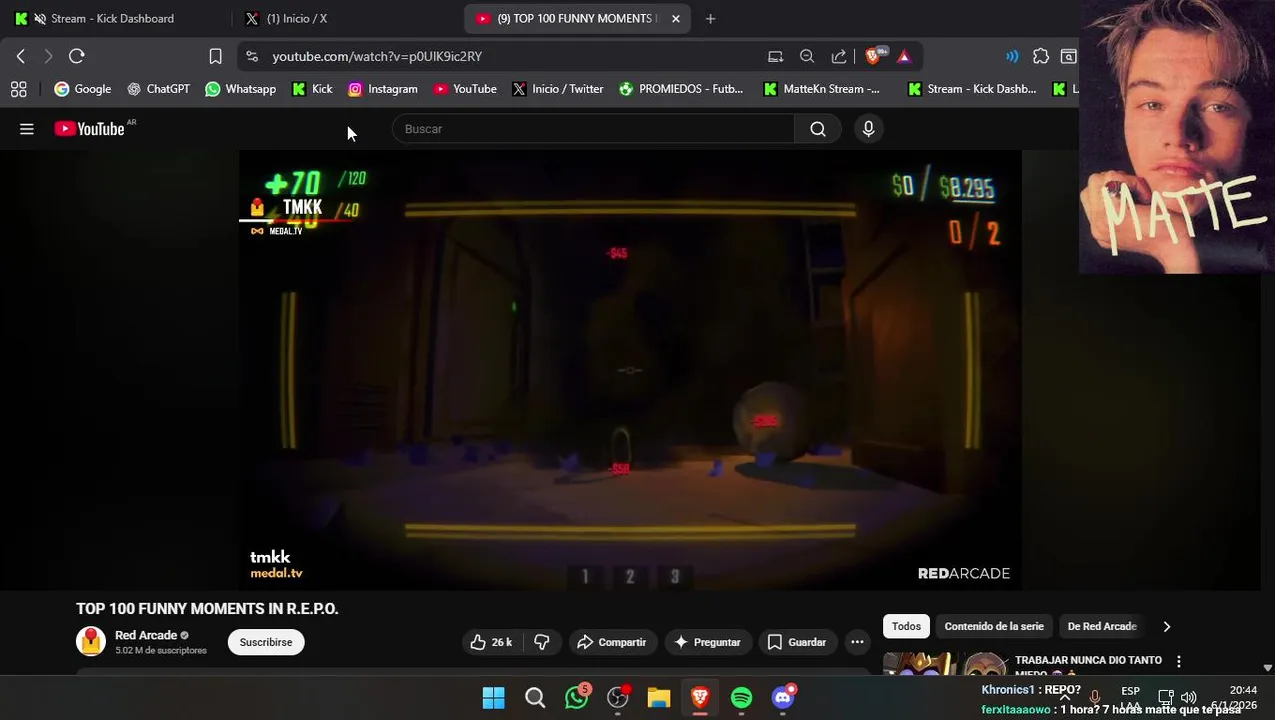
Task: Open the Red Arcade channel avatar
Action: [x=91, y=641]
